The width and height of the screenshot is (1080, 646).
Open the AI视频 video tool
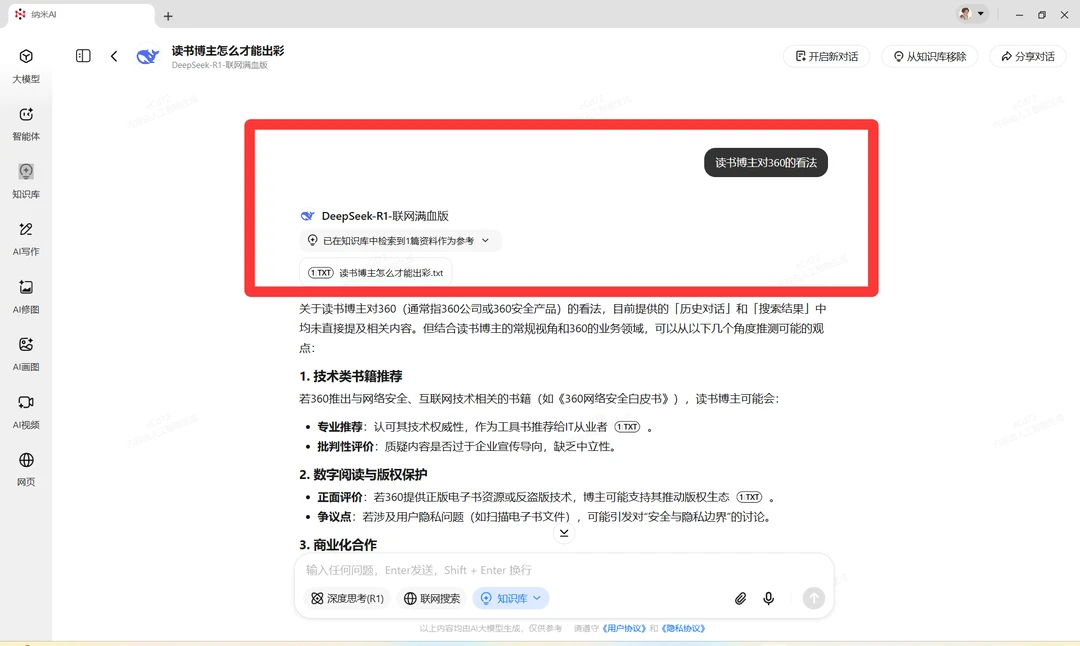26,412
